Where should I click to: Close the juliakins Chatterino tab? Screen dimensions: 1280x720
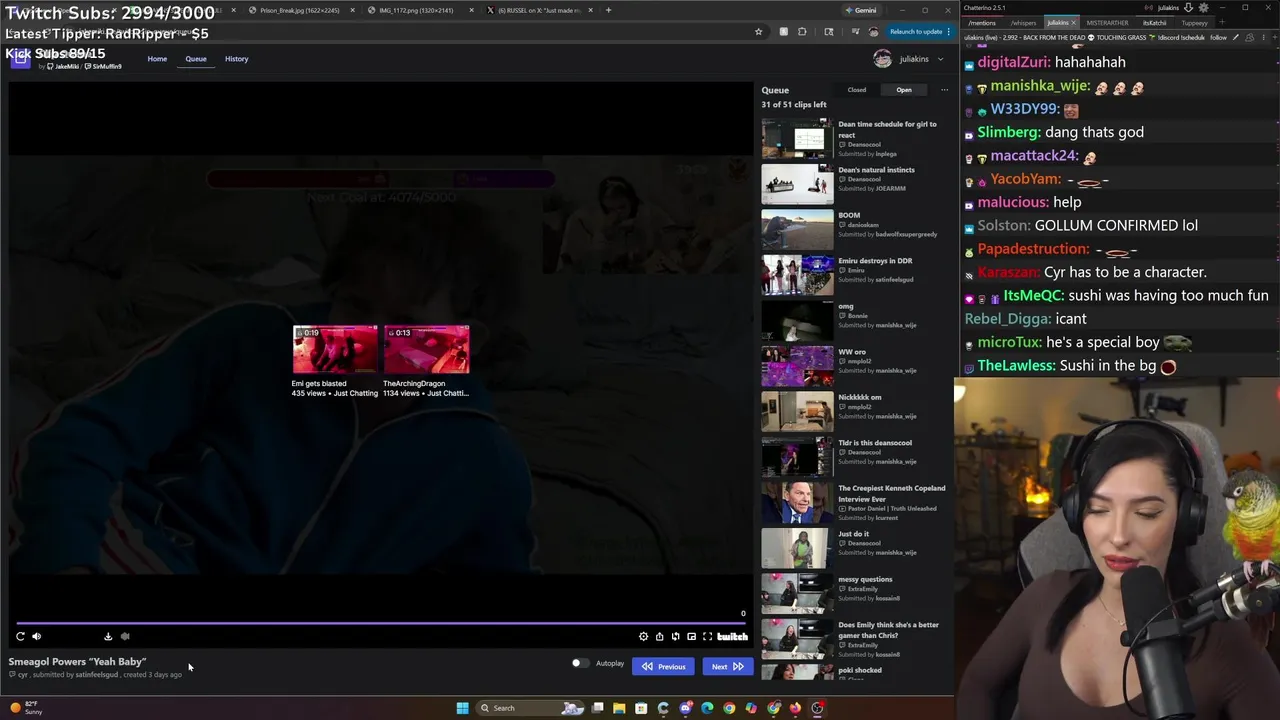1074,22
